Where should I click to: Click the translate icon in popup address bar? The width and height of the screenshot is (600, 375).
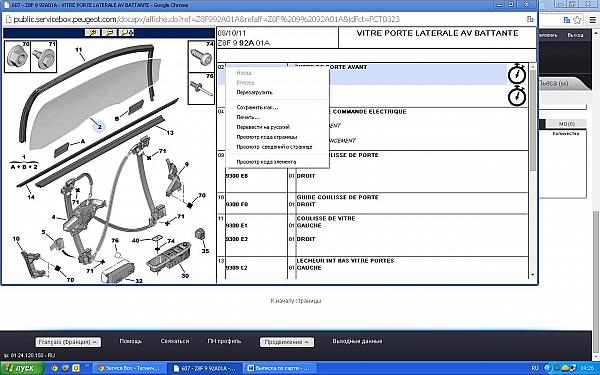pos(530,19)
